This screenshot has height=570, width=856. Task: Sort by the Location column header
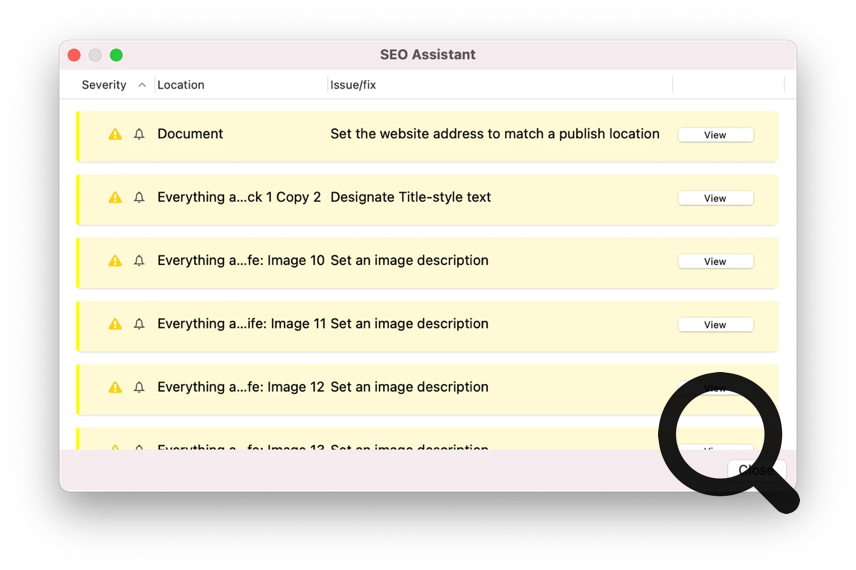[x=181, y=85]
